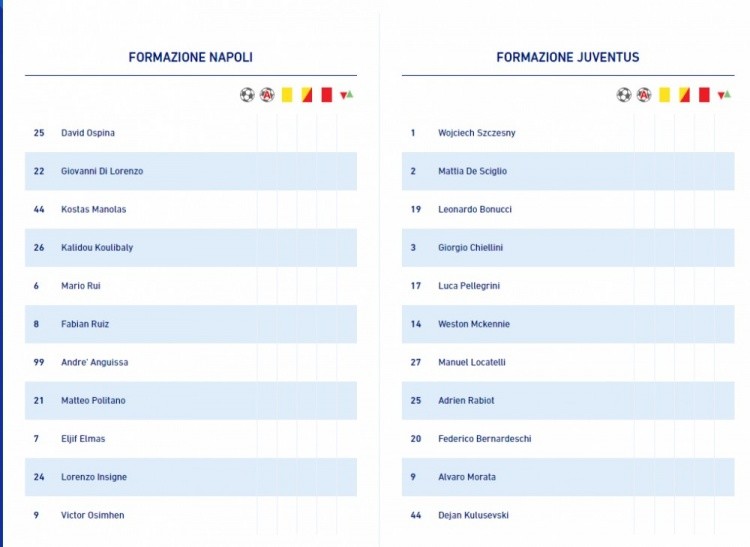Click the Napoli substitution arrows icon
Screen dimensions: 750x547
(x=346, y=95)
